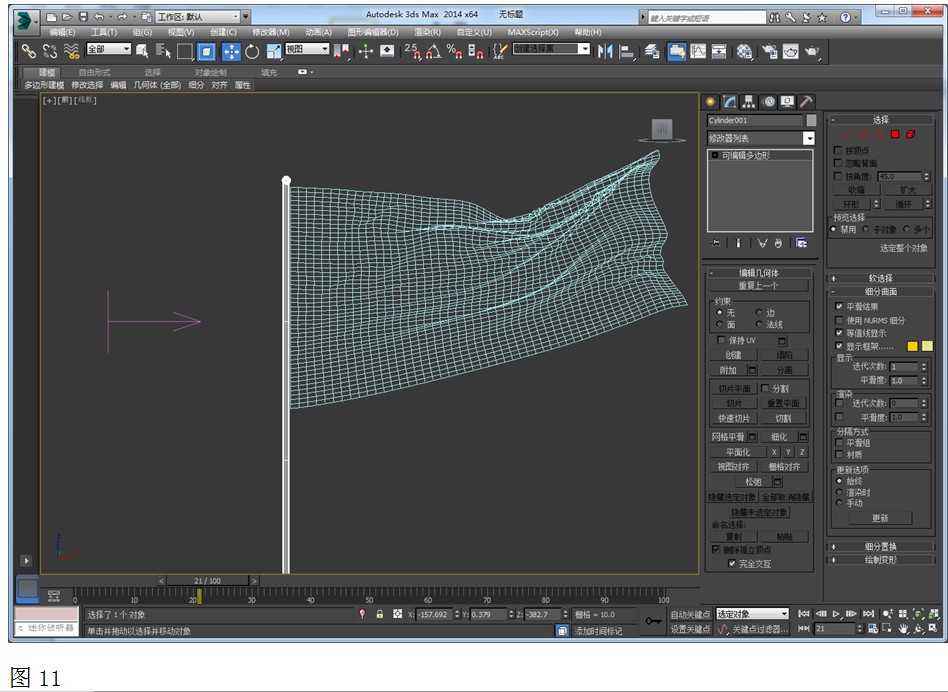948x692 pixels.
Task: Click the Open File folder icon
Action: [68, 17]
